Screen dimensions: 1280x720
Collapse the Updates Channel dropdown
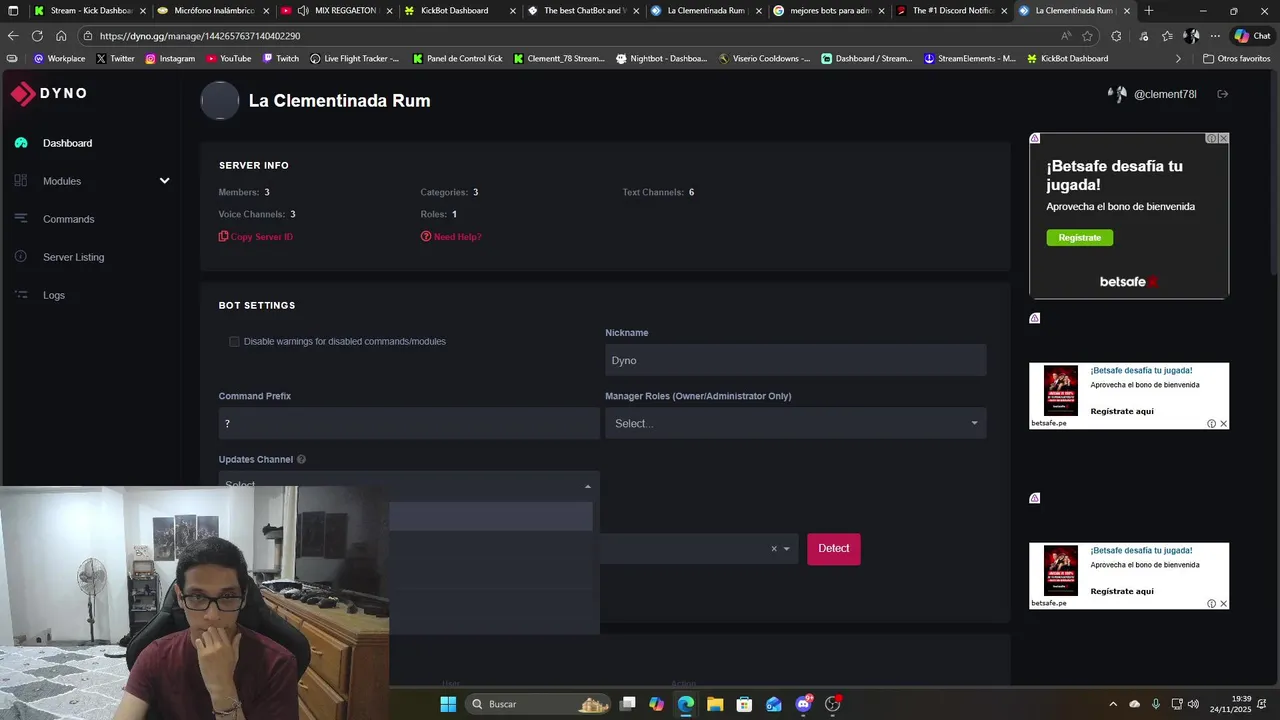(587, 486)
